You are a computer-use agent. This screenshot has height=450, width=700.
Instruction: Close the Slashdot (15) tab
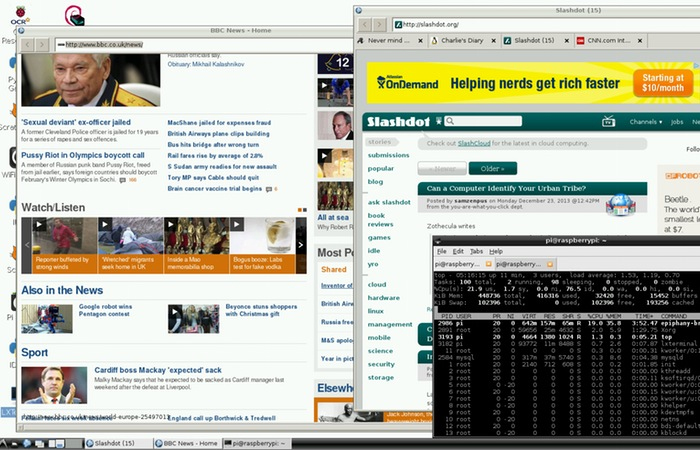coord(567,41)
